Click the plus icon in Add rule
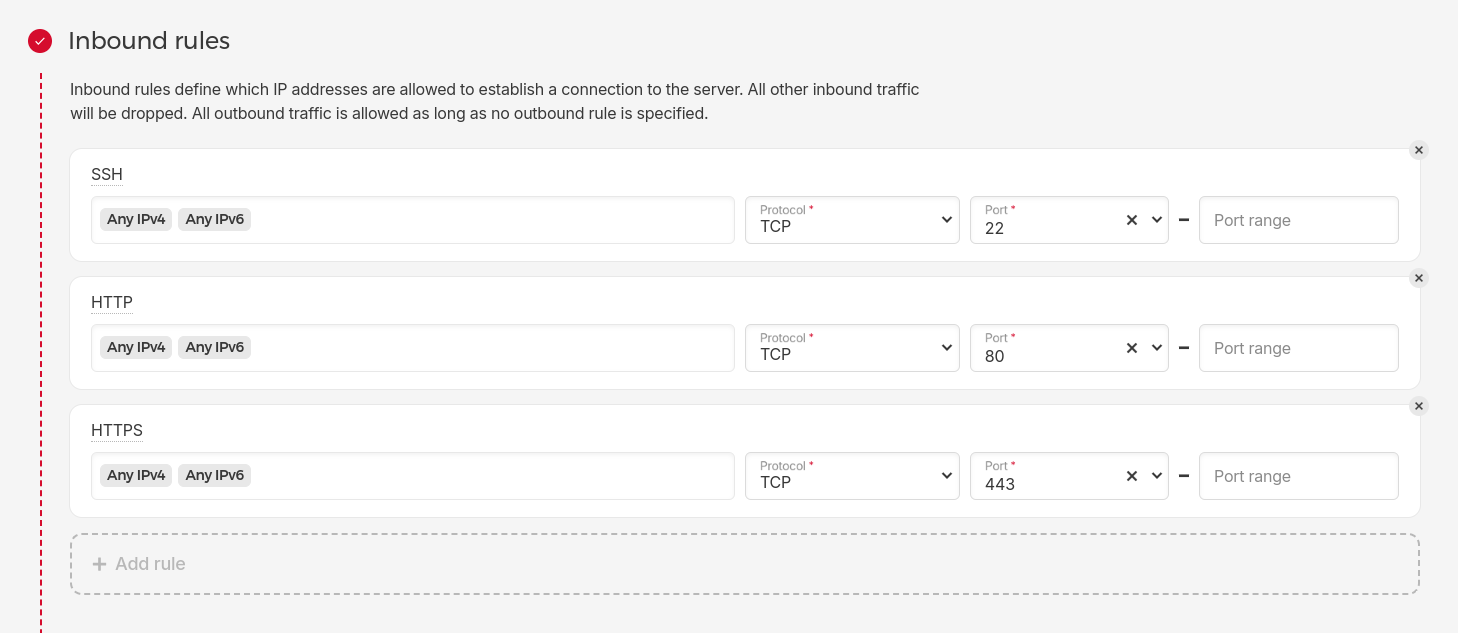The height and width of the screenshot is (633, 1458). (x=99, y=564)
